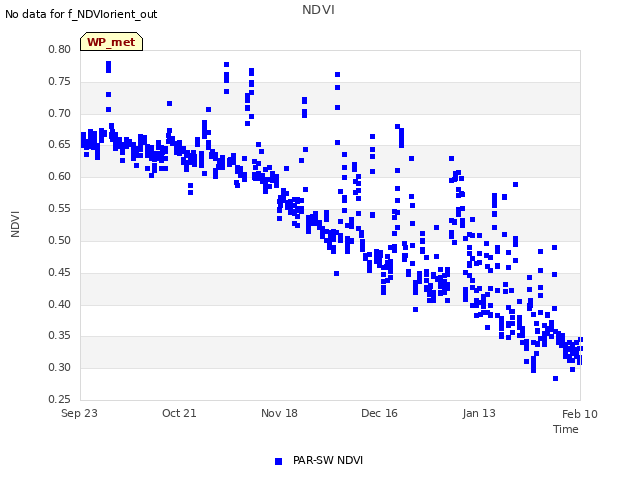This screenshot has width=640, height=480.
Task: Select the PAR-SW NDVI legend text
Action: coord(328,460)
